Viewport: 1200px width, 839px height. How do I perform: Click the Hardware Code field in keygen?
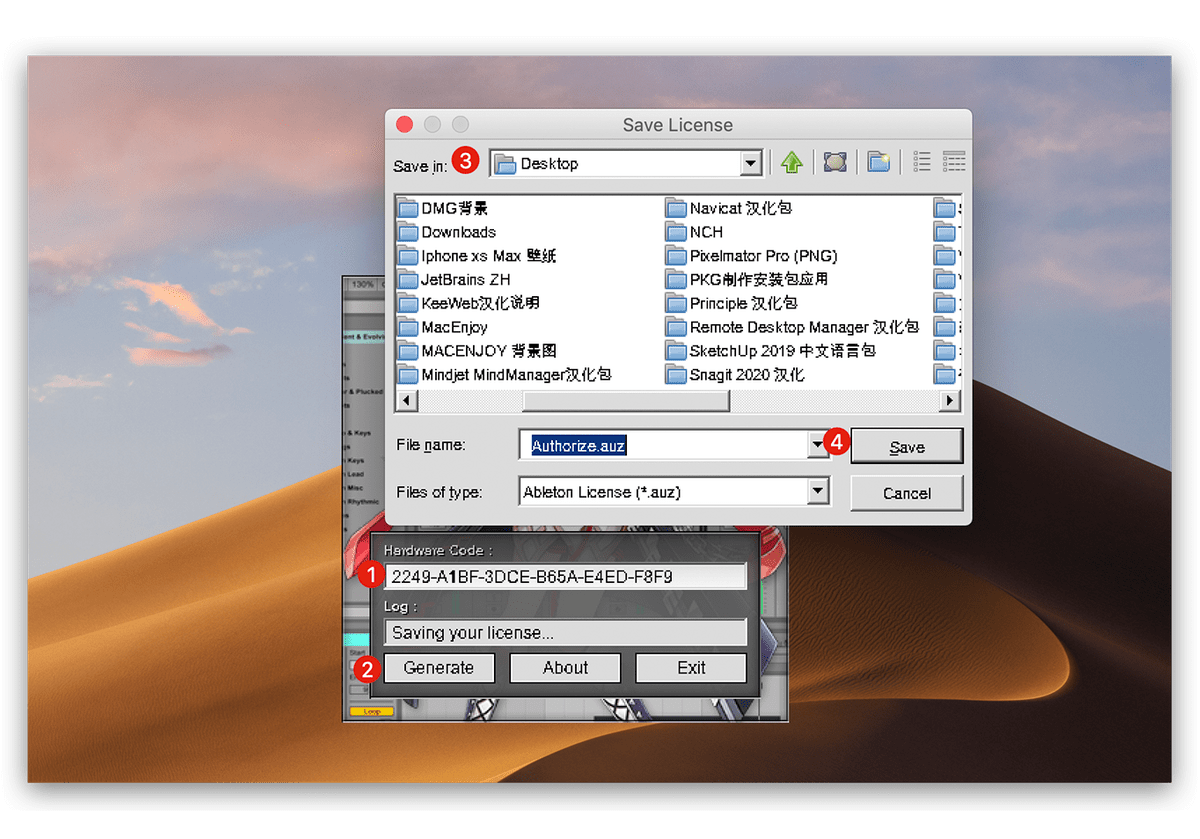(x=565, y=577)
